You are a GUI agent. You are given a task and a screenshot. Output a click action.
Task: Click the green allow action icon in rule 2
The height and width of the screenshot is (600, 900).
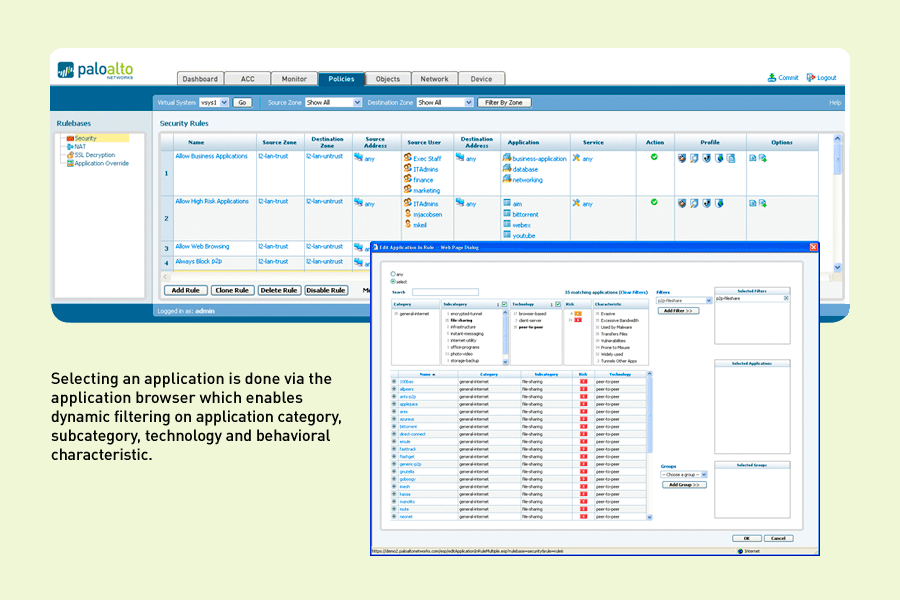point(654,202)
